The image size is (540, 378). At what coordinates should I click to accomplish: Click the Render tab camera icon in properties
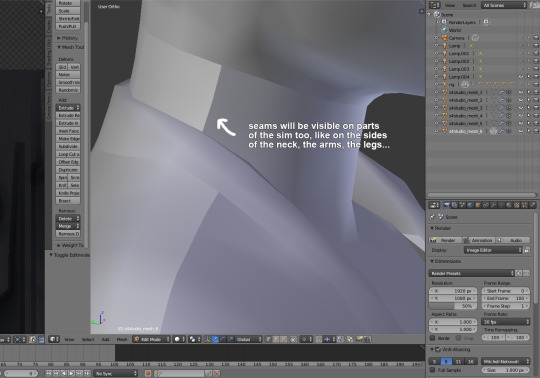(447, 205)
